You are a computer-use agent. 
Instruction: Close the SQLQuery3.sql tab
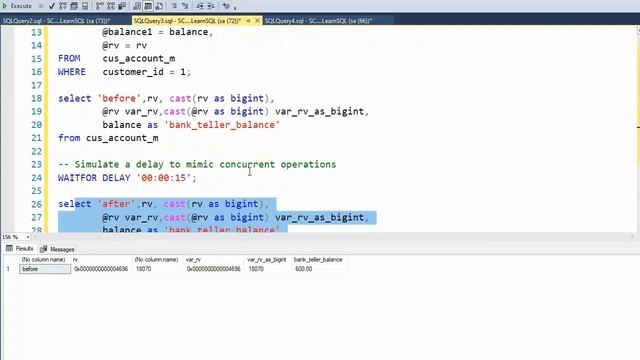click(257, 20)
